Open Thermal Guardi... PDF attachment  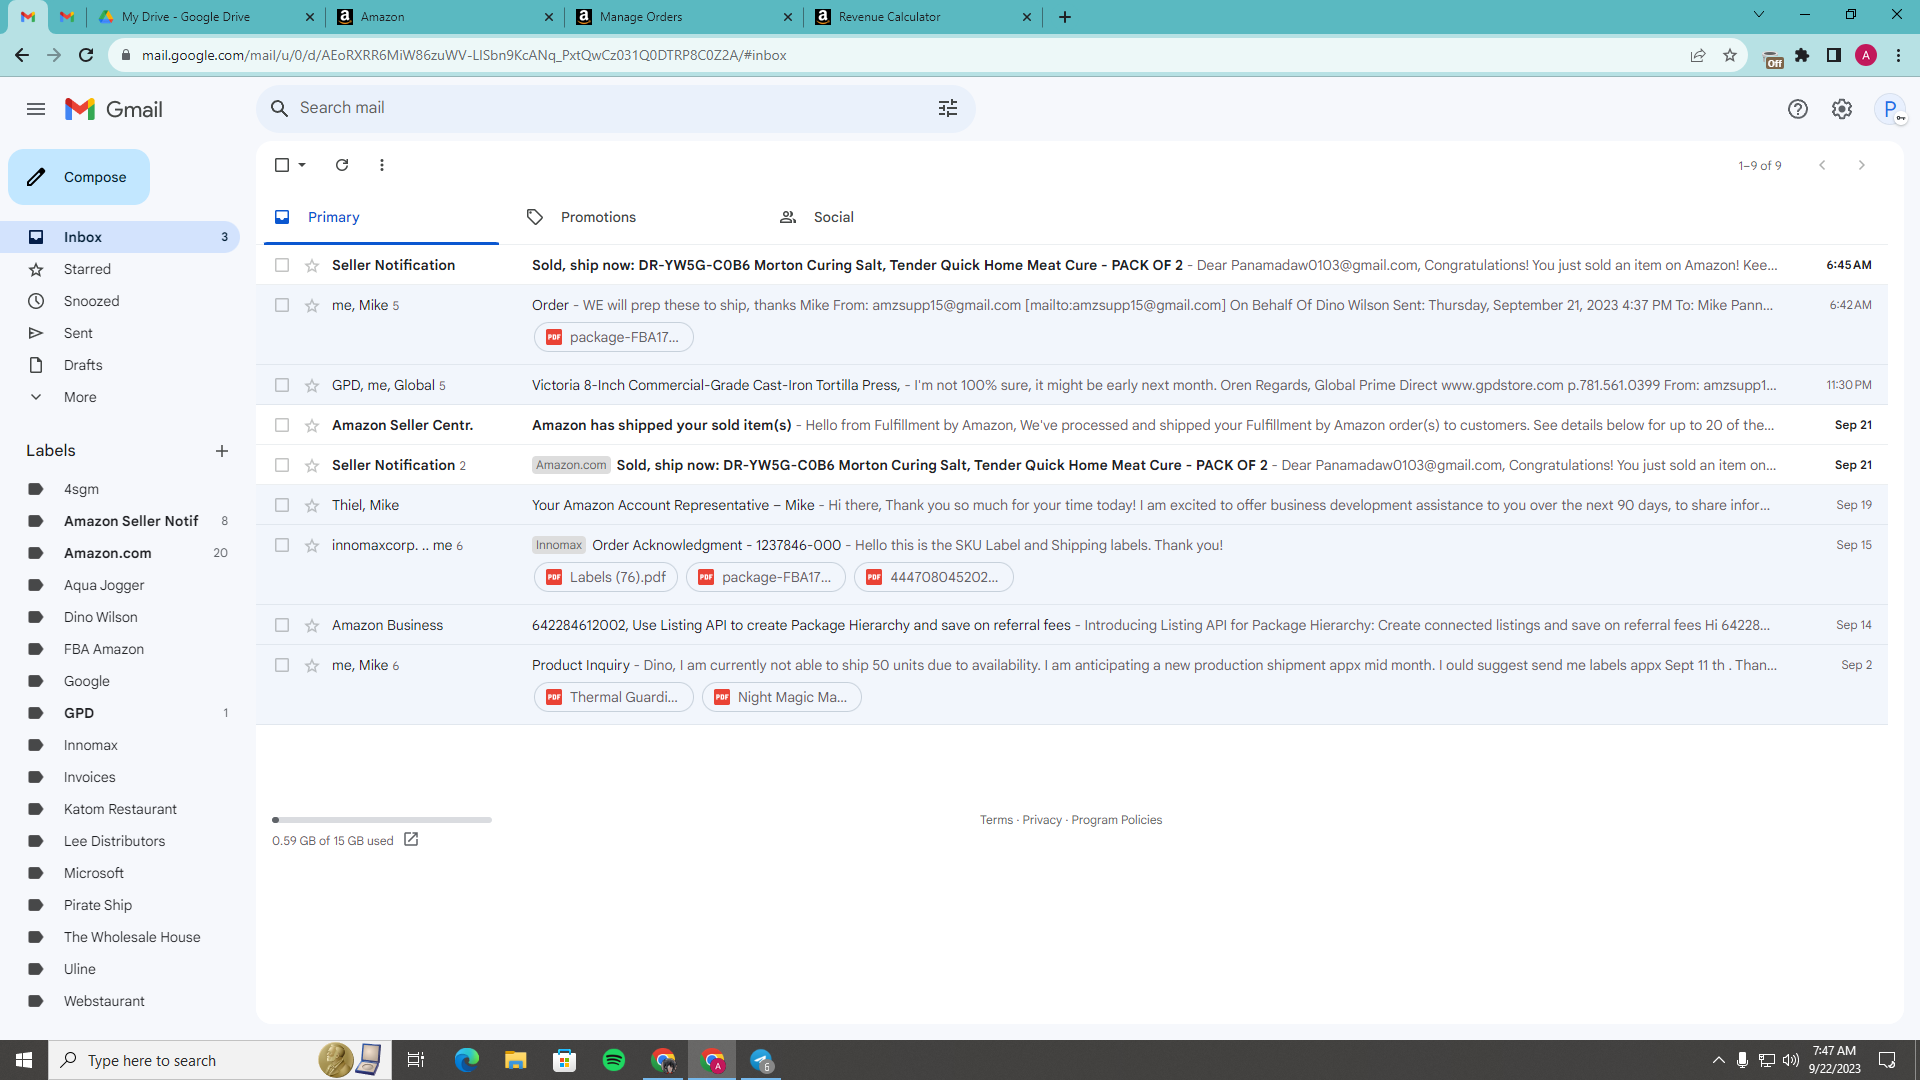point(614,697)
